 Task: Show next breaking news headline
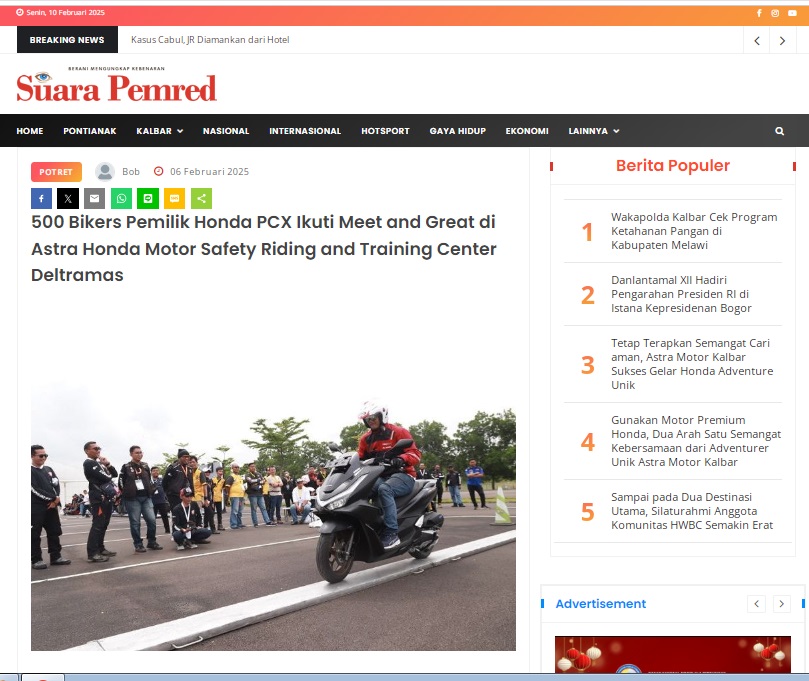pyautogui.click(x=782, y=40)
